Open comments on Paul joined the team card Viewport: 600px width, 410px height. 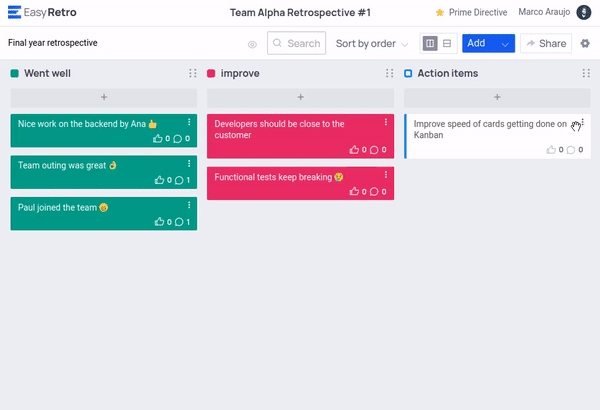(x=178, y=222)
